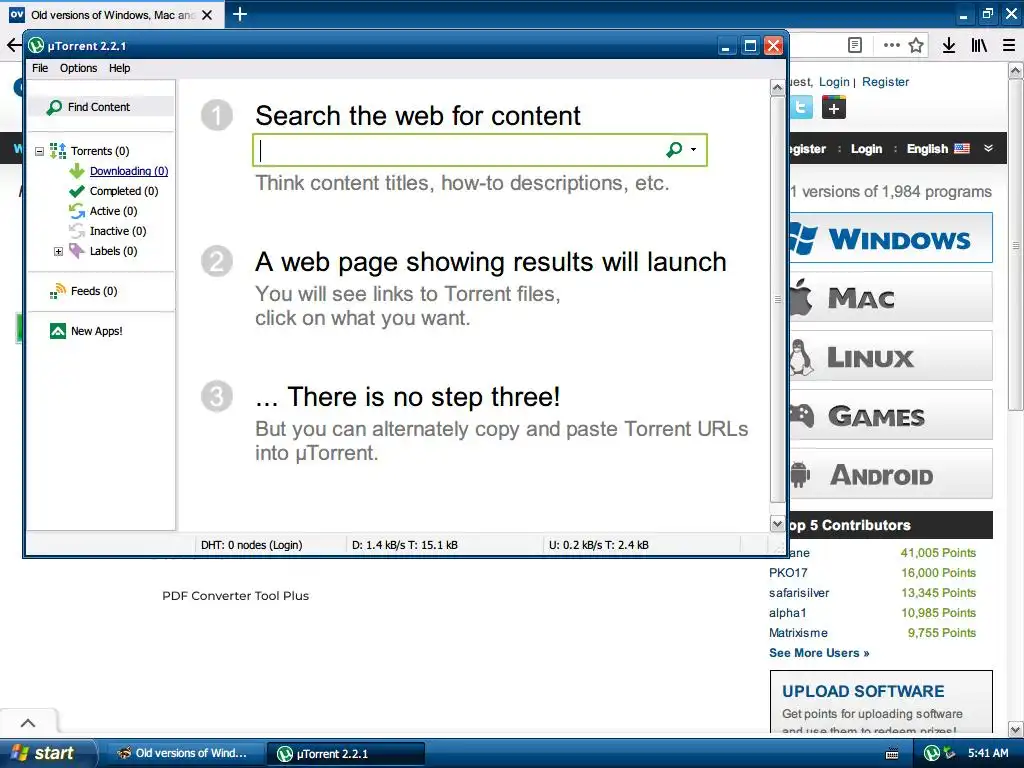Select Find Content in sidebar
Image resolution: width=1024 pixels, height=768 pixels.
point(101,106)
